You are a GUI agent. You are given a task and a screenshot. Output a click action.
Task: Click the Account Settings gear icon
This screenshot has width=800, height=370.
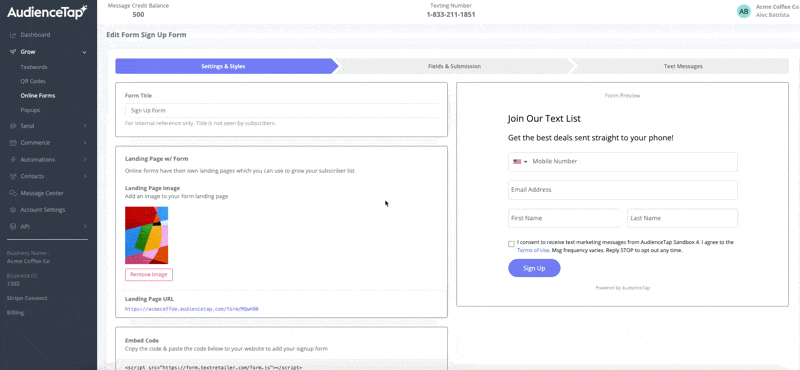(13, 210)
